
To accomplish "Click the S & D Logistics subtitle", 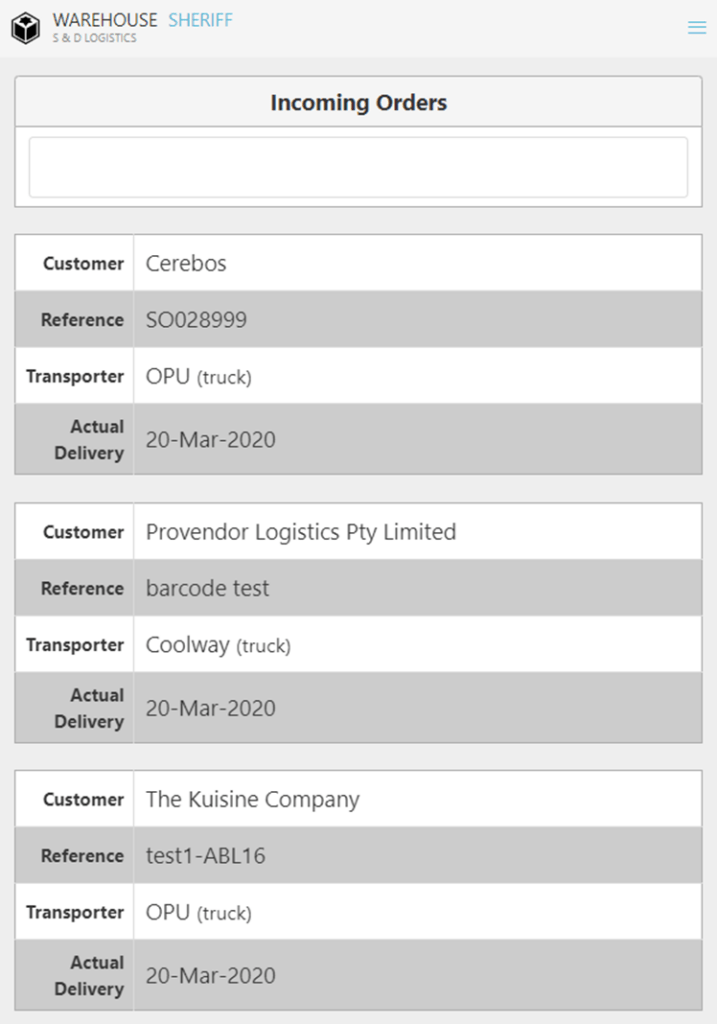I will coord(94,39).
